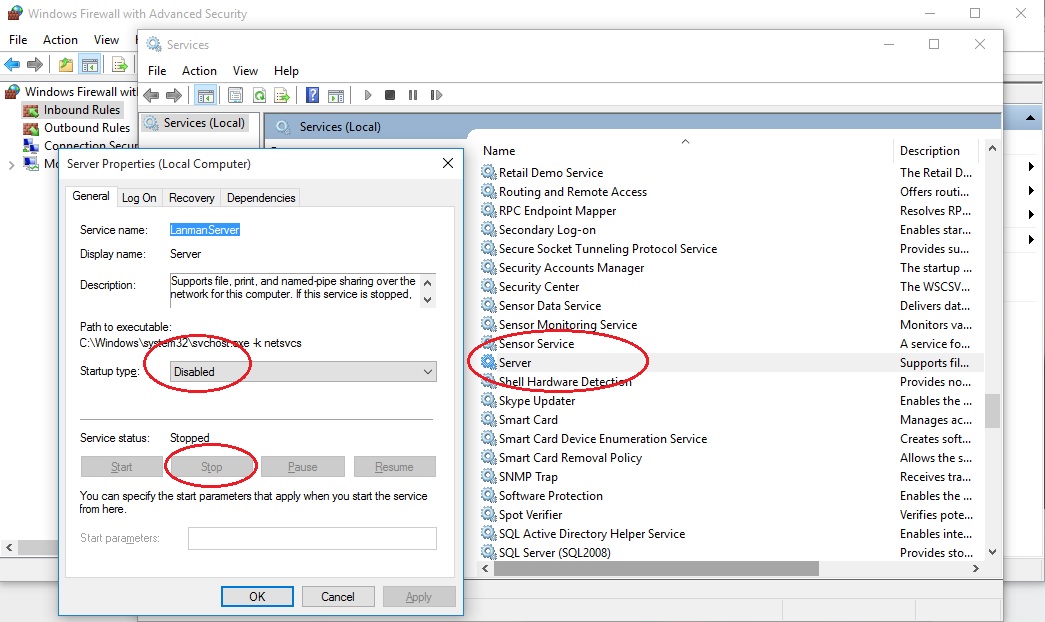Select the Smart Card service in list

[528, 420]
